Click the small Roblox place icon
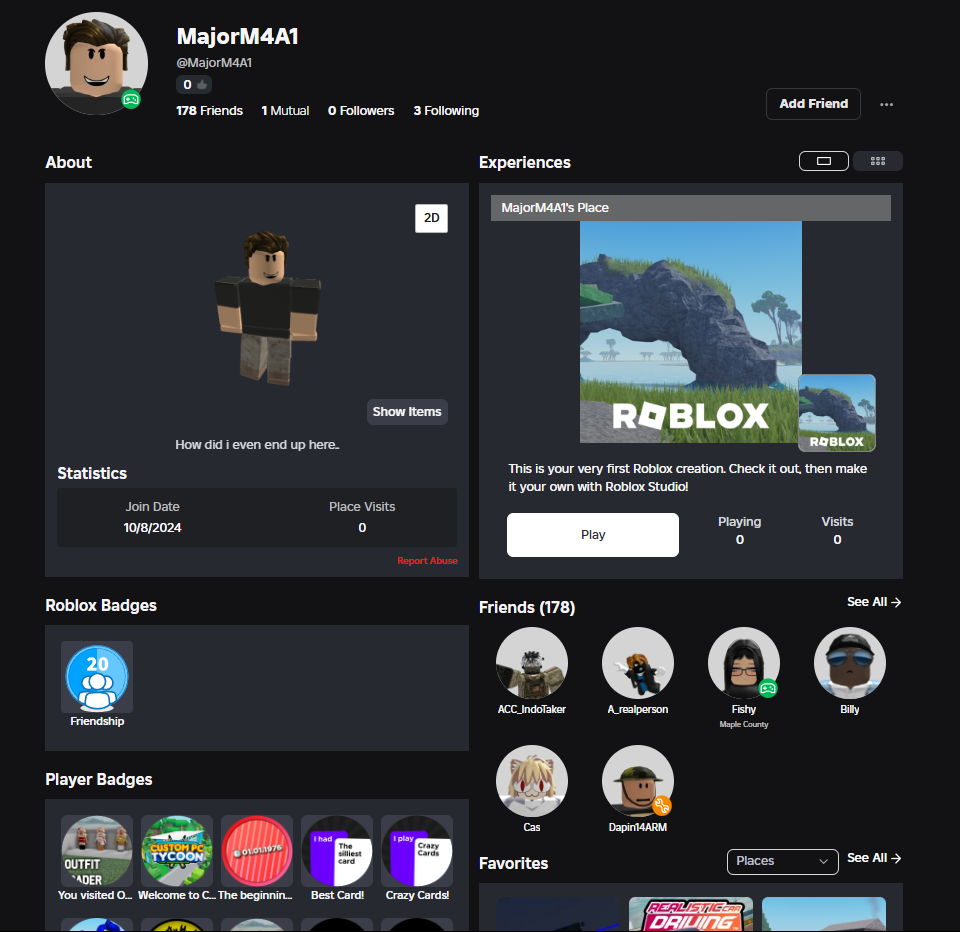Viewport: 960px width, 932px height. pos(837,413)
